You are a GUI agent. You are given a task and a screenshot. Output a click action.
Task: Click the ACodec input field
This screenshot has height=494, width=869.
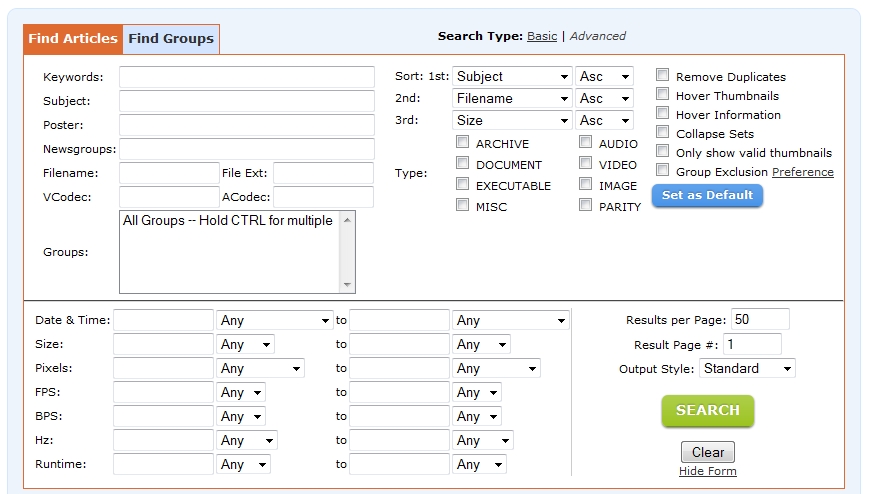coord(323,197)
